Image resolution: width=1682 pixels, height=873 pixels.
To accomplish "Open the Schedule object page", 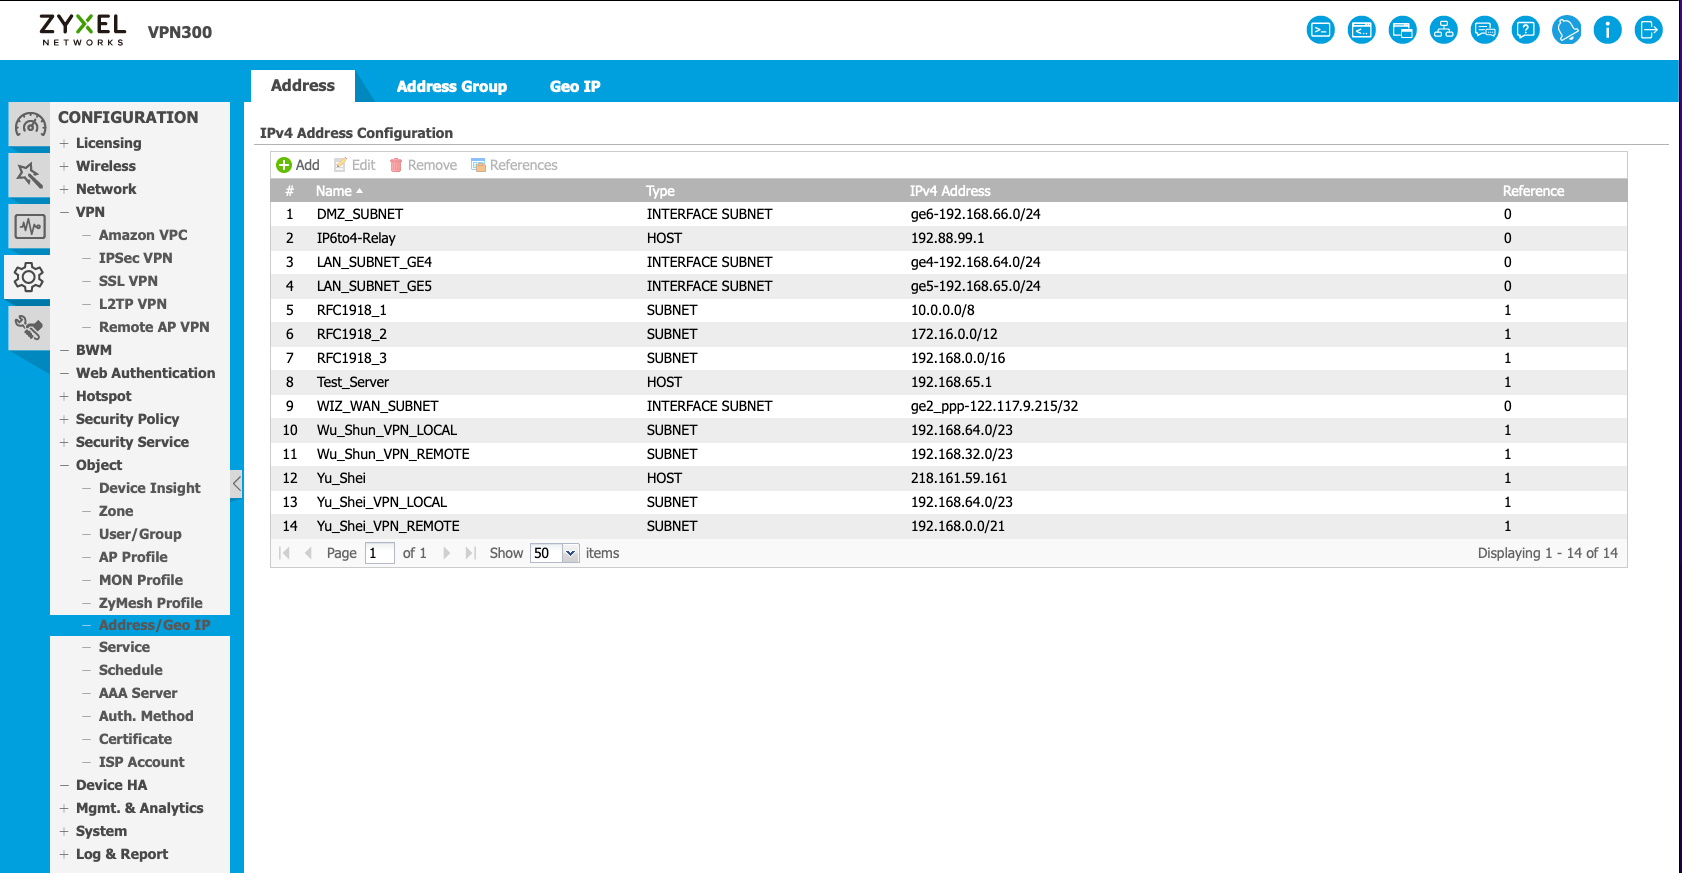I will coord(130,670).
